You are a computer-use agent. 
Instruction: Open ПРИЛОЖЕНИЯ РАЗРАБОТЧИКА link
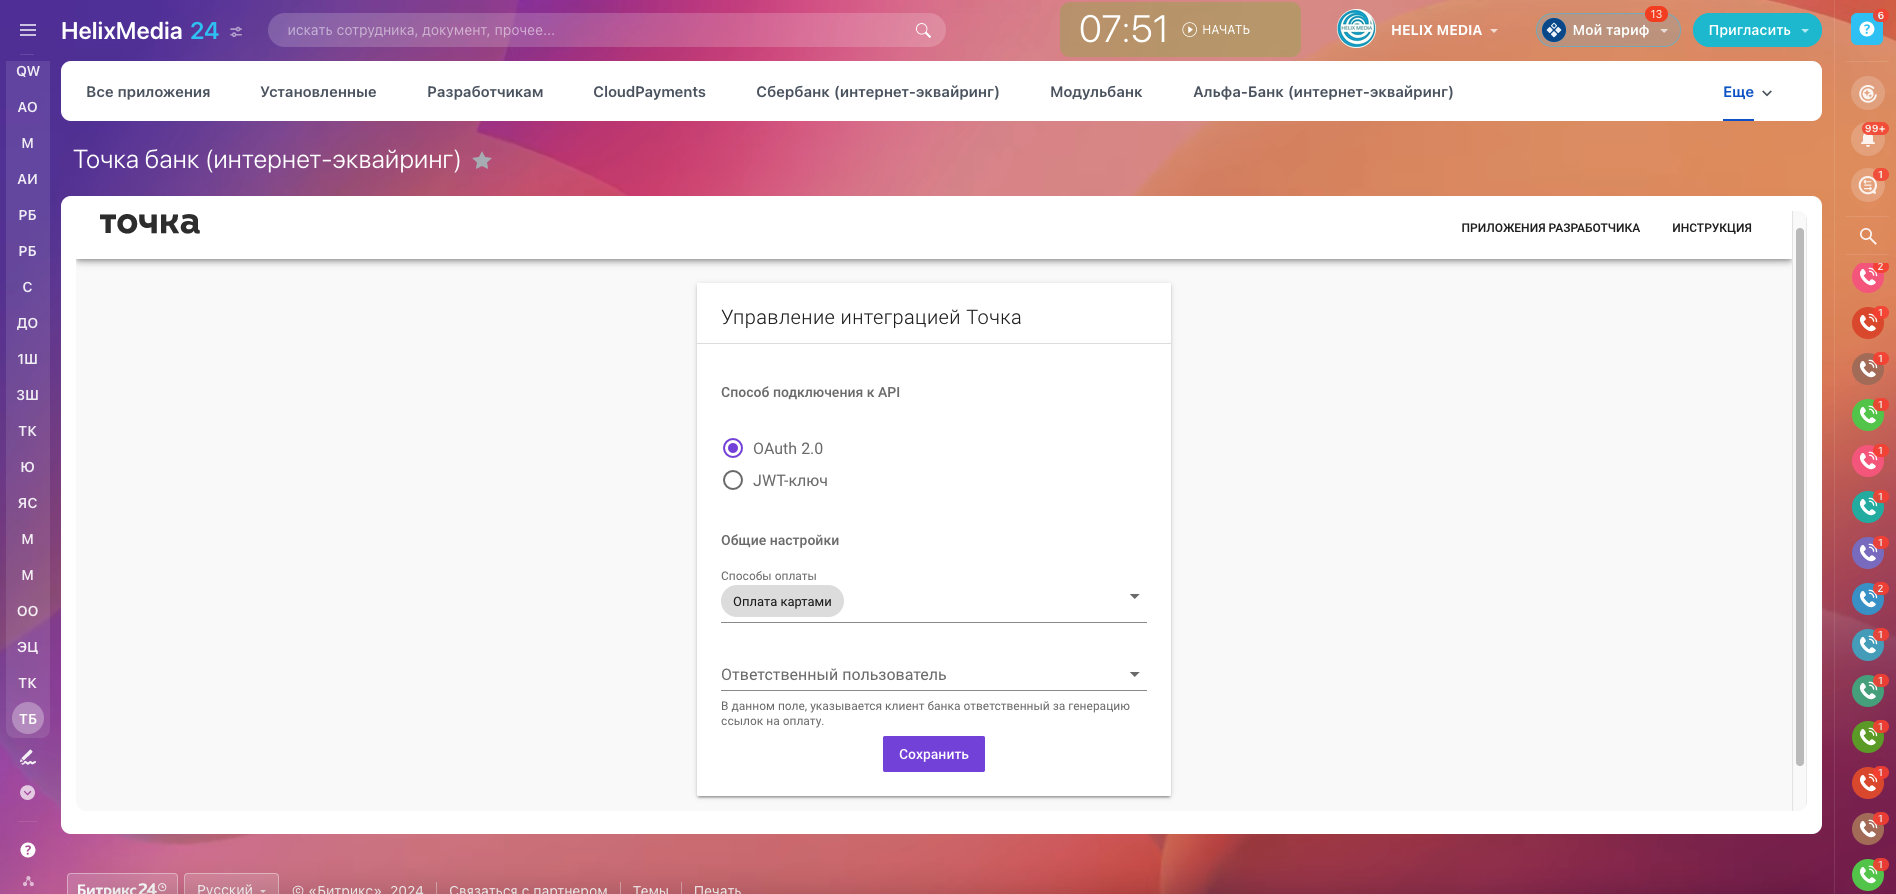[1550, 228]
